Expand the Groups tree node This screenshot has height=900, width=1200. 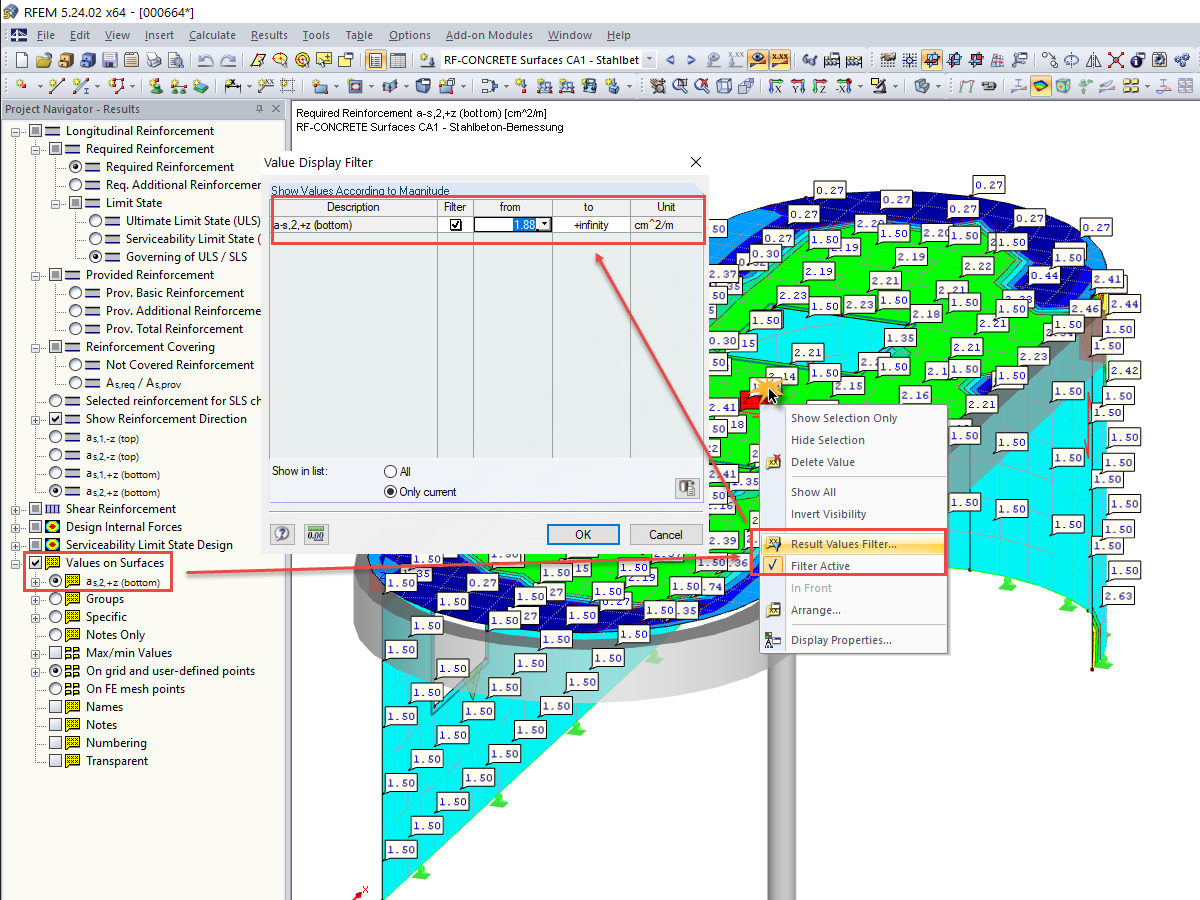pyautogui.click(x=35, y=599)
